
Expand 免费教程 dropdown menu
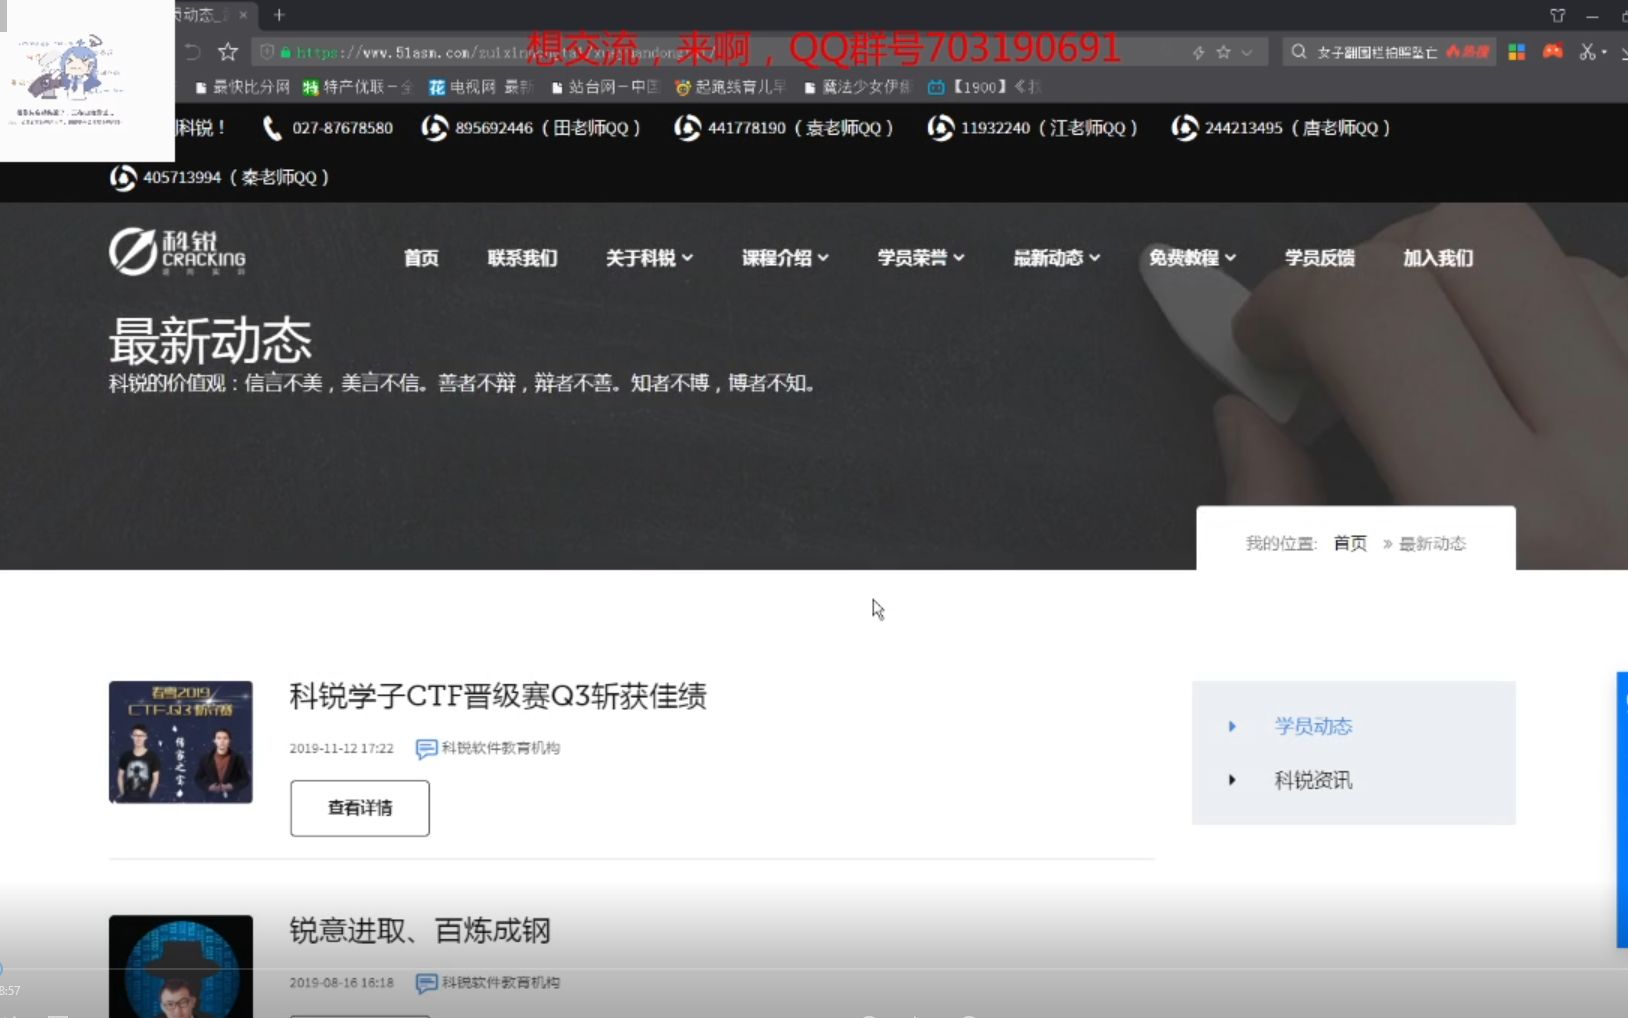1193,258
